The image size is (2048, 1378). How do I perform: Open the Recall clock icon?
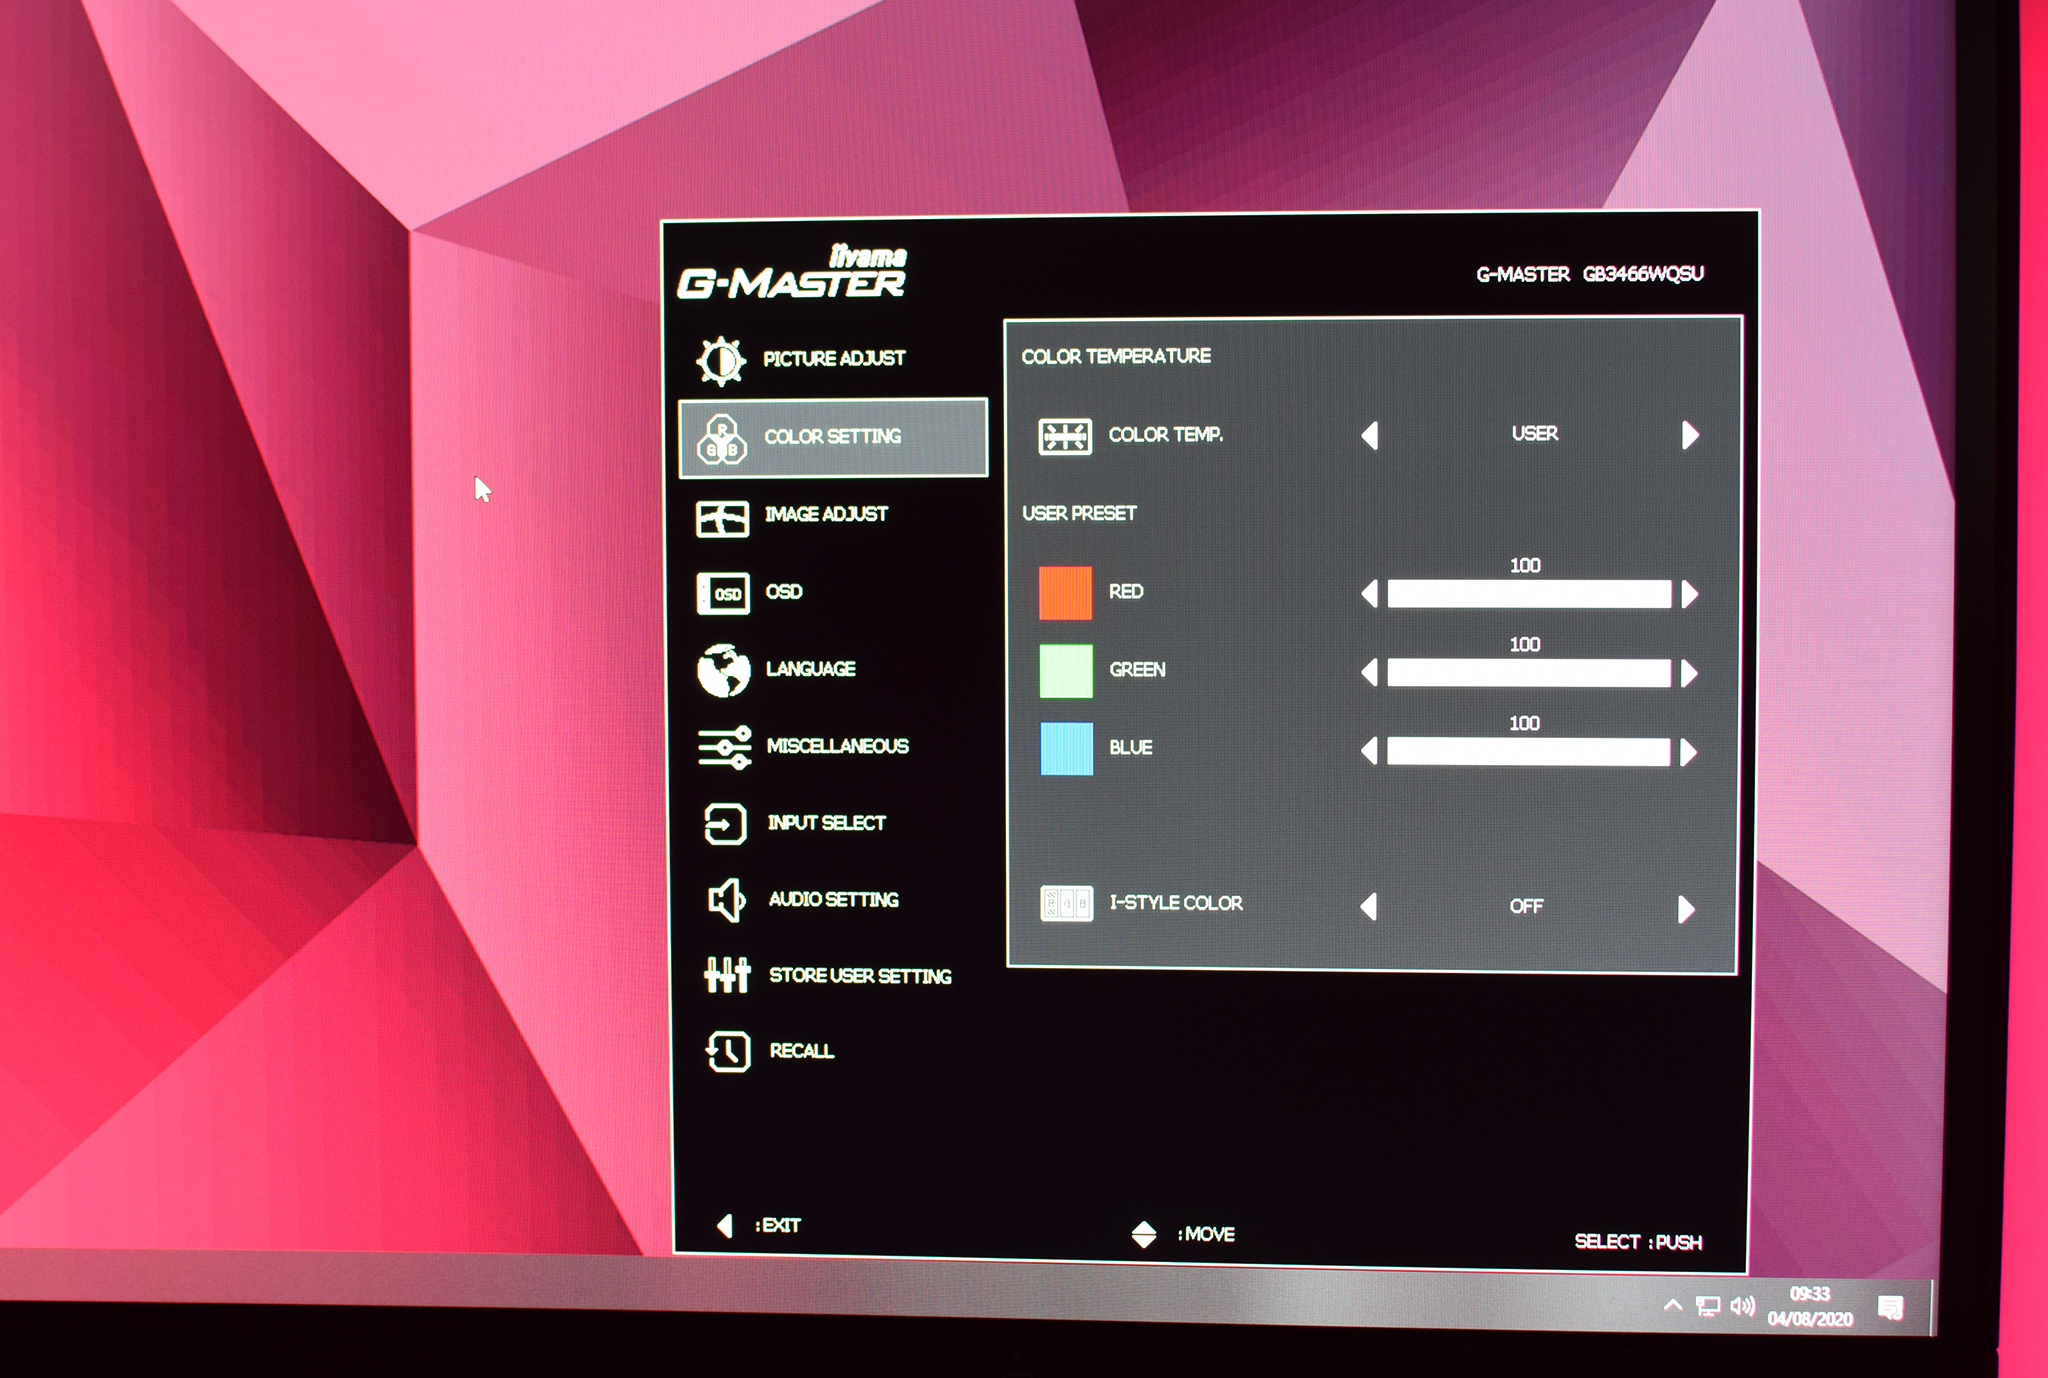tap(728, 1051)
